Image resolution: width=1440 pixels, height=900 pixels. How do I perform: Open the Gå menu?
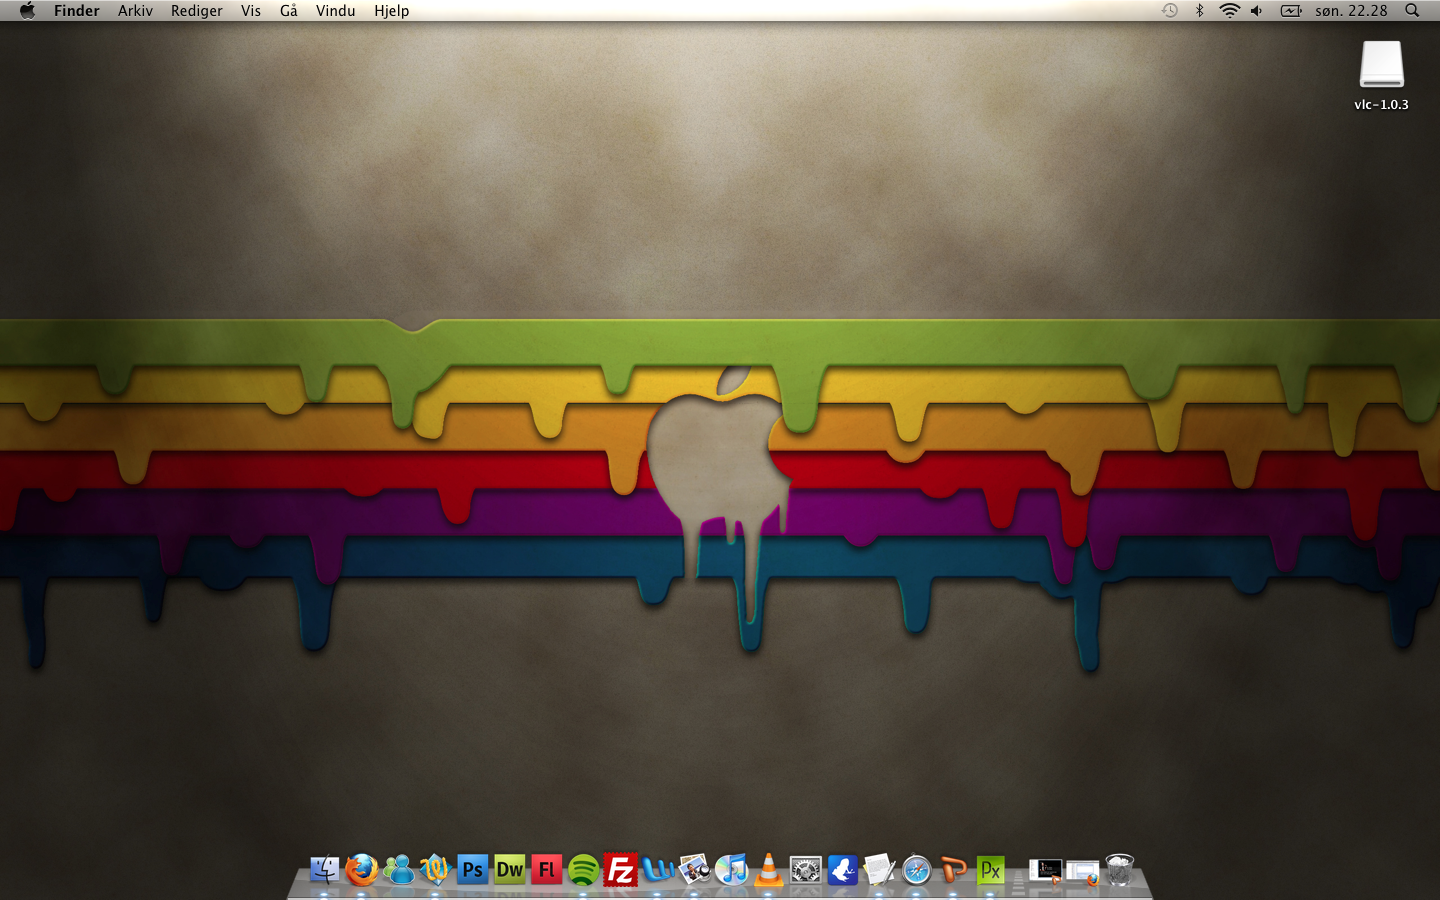tap(289, 11)
